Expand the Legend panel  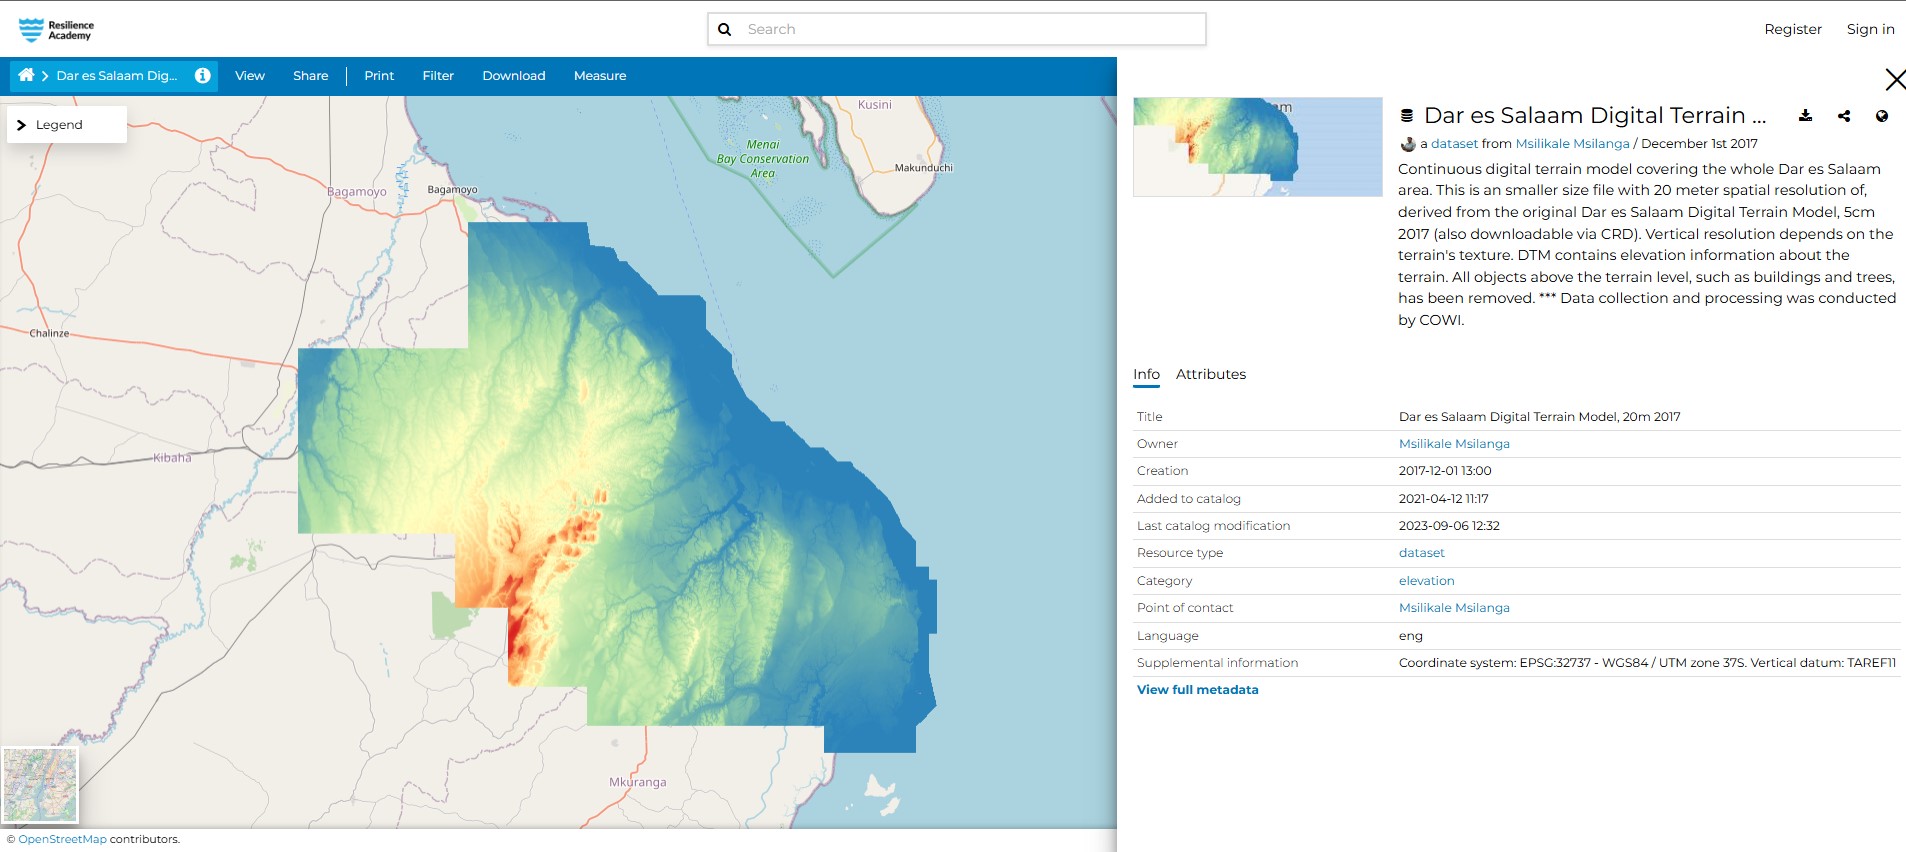(67, 125)
